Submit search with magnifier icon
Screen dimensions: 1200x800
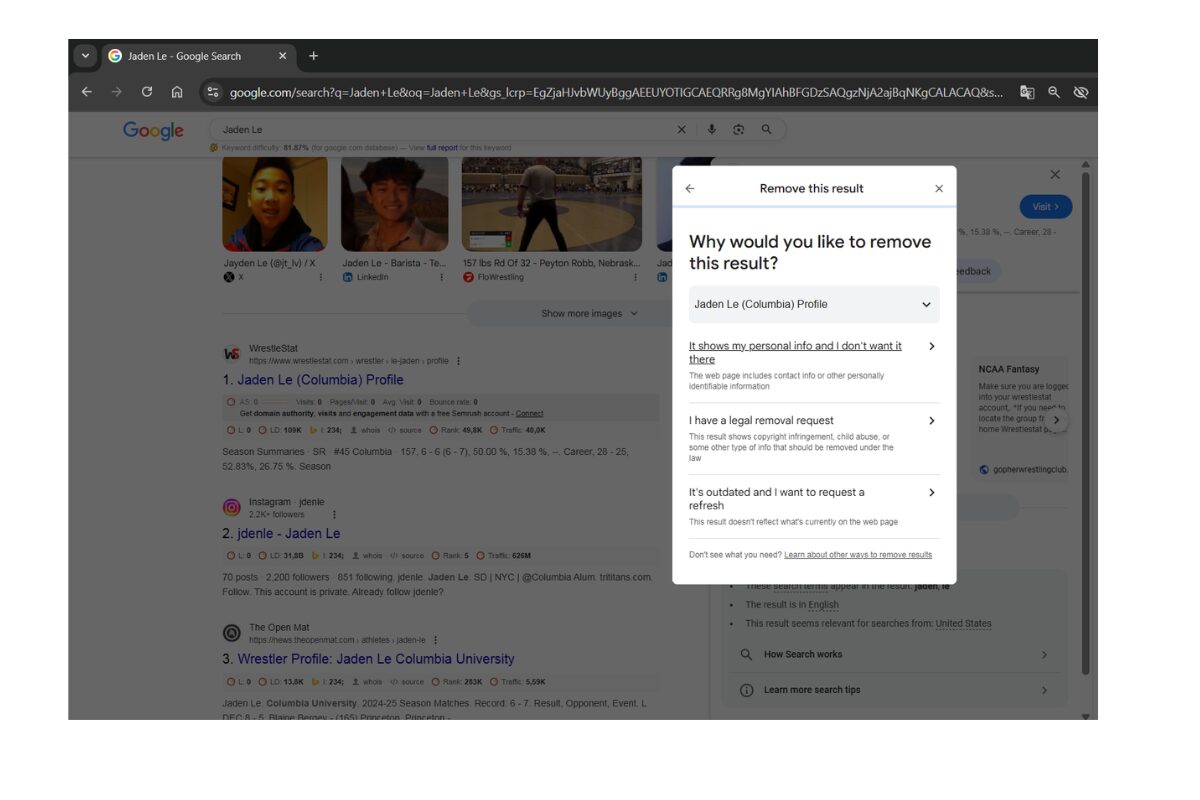pos(766,129)
